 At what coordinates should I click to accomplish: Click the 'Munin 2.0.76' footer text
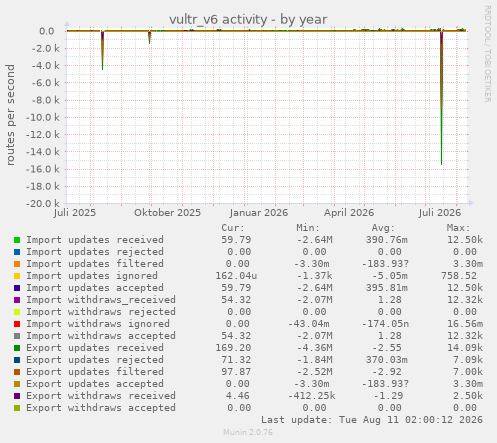pos(248,432)
